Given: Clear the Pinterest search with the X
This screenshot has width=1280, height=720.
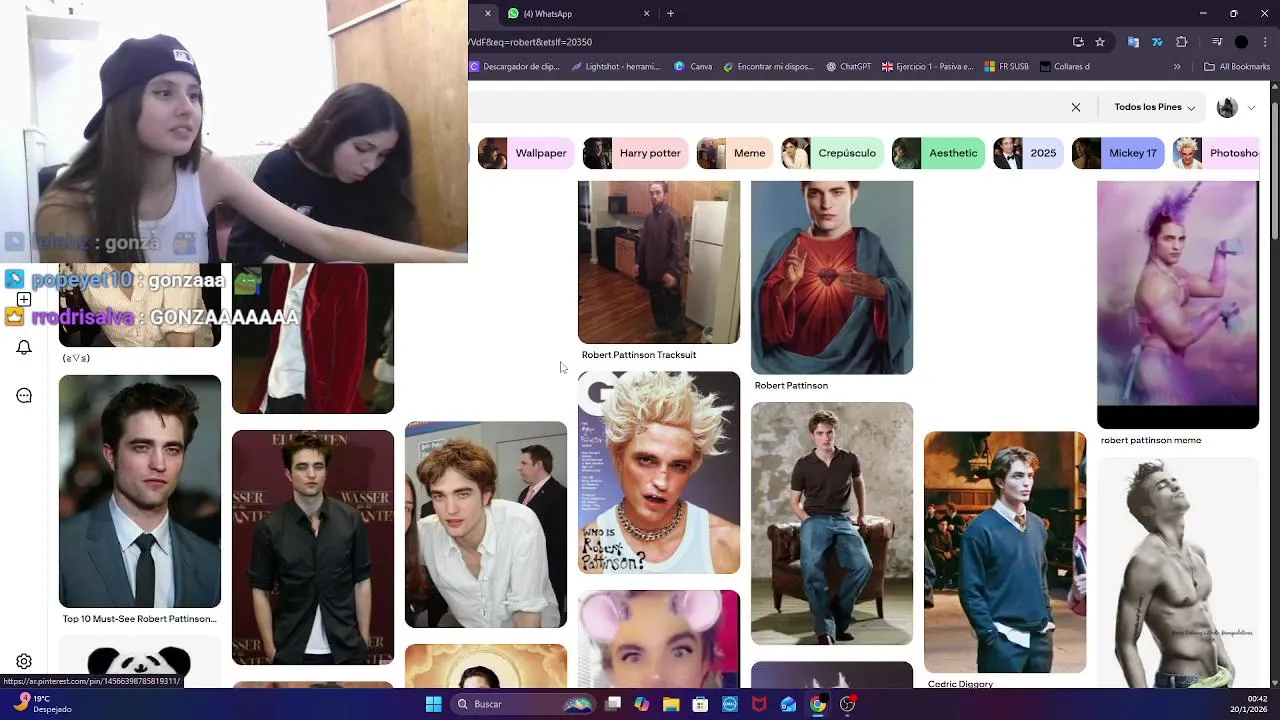Looking at the screenshot, I should point(1076,107).
